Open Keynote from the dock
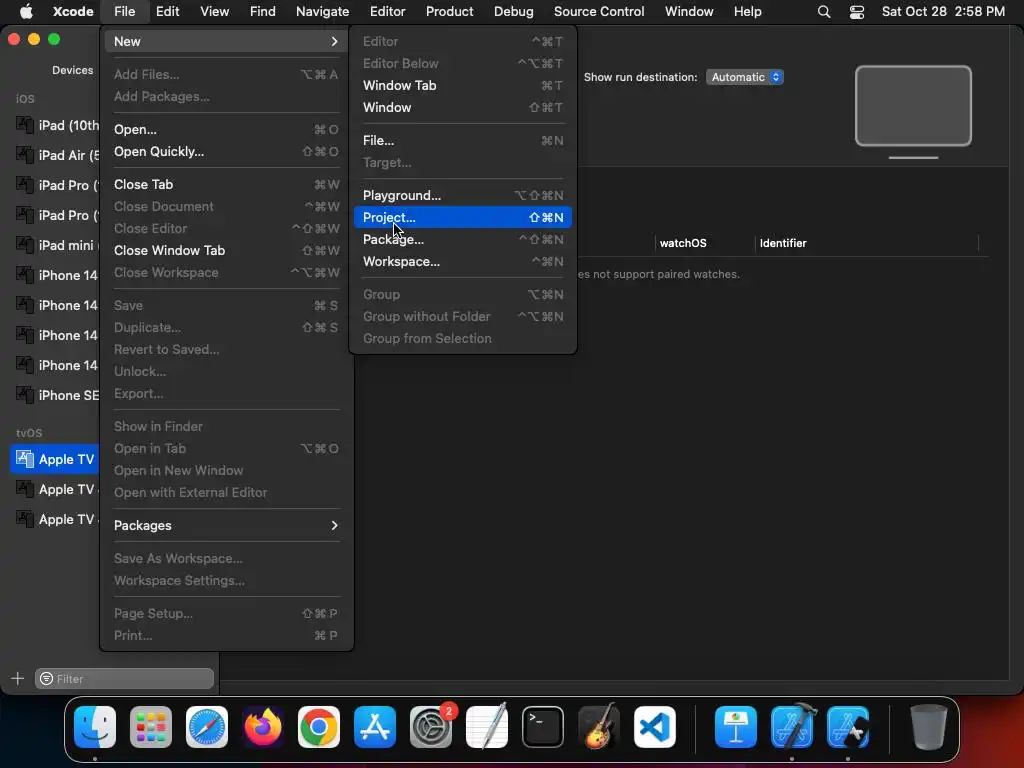Screen dimensions: 1024x768 click(x=736, y=727)
